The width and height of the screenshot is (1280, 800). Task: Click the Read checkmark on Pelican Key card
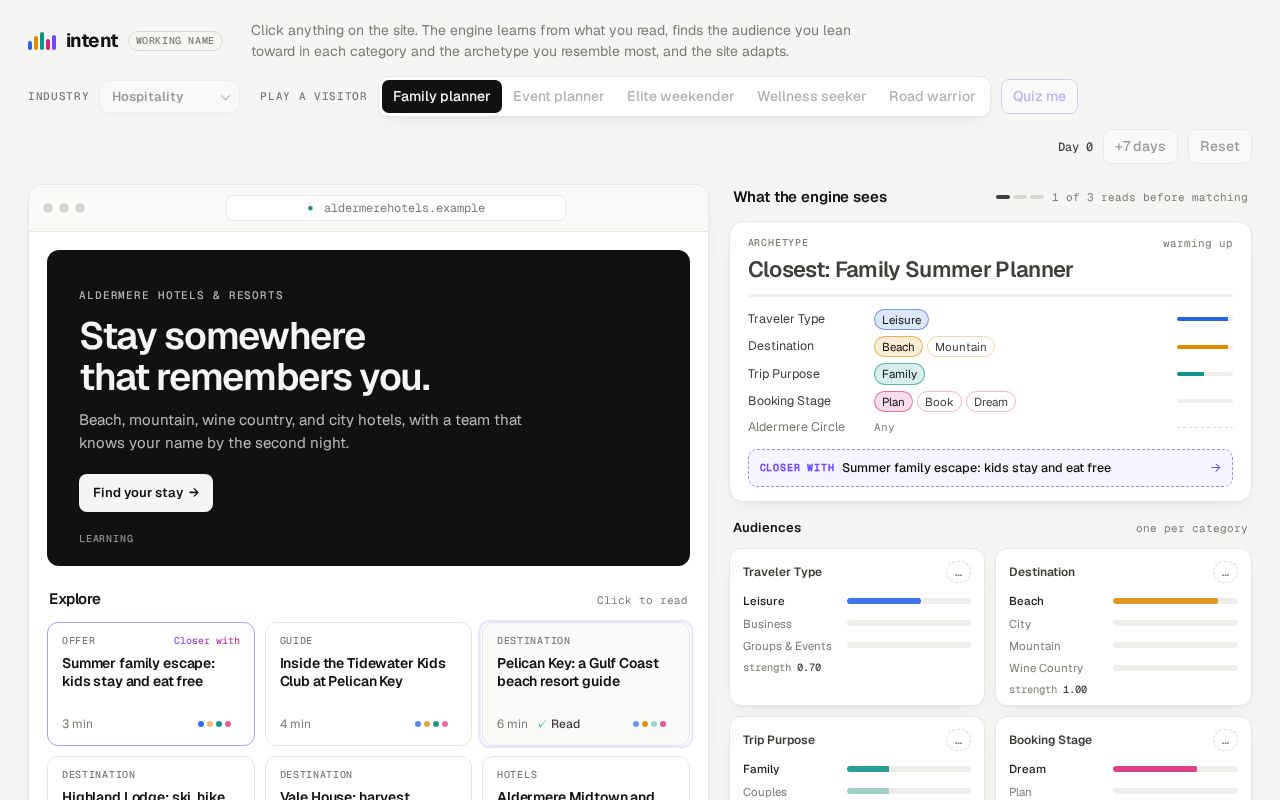(542, 724)
